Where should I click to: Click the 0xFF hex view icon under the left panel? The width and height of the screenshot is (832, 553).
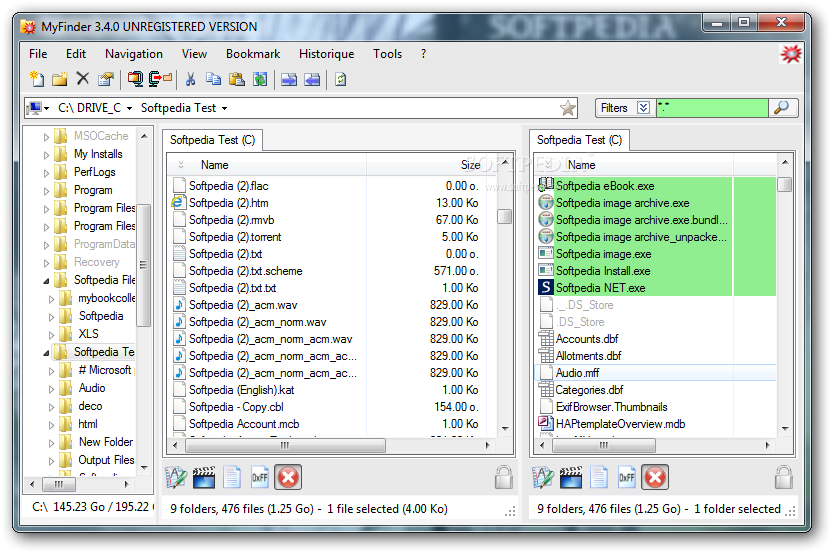click(259, 478)
